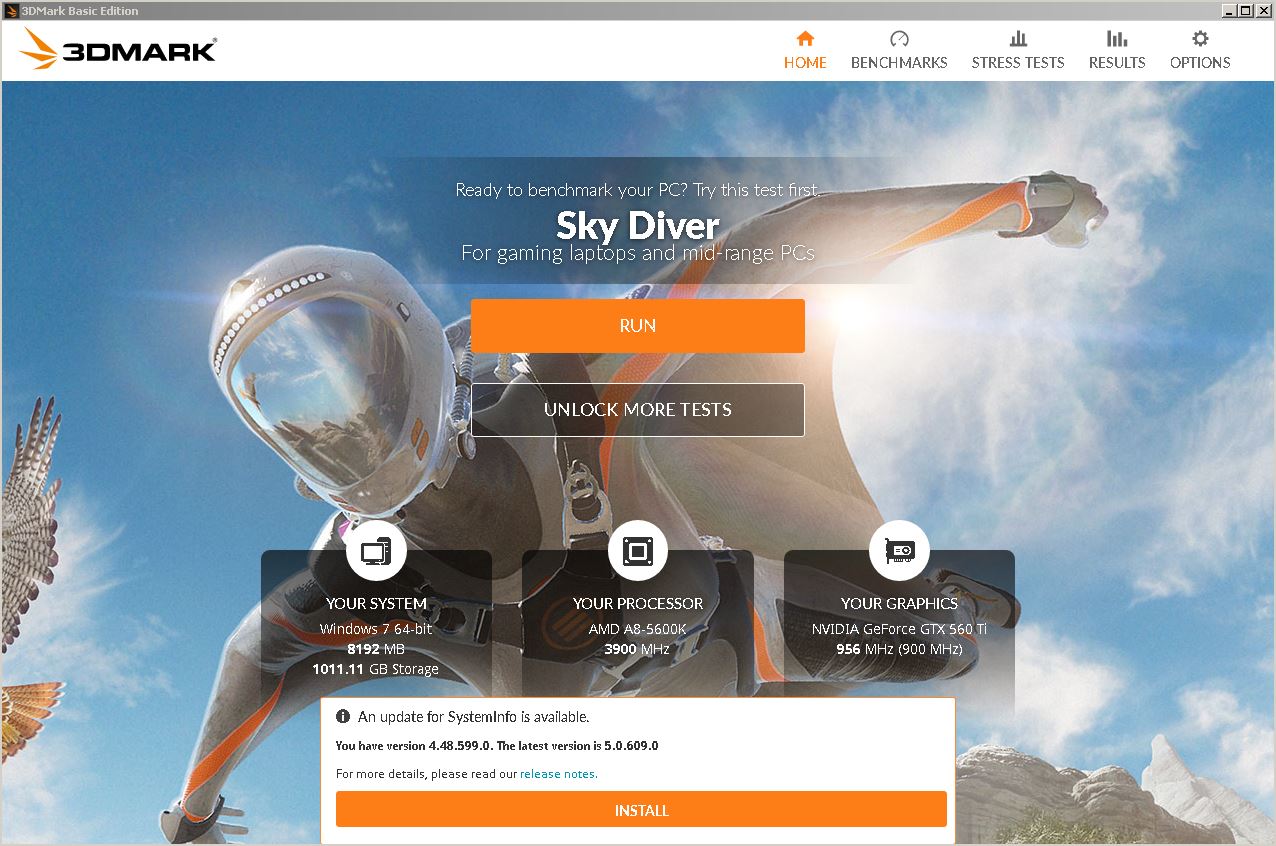Click the 8192 MB memory value

point(376,649)
